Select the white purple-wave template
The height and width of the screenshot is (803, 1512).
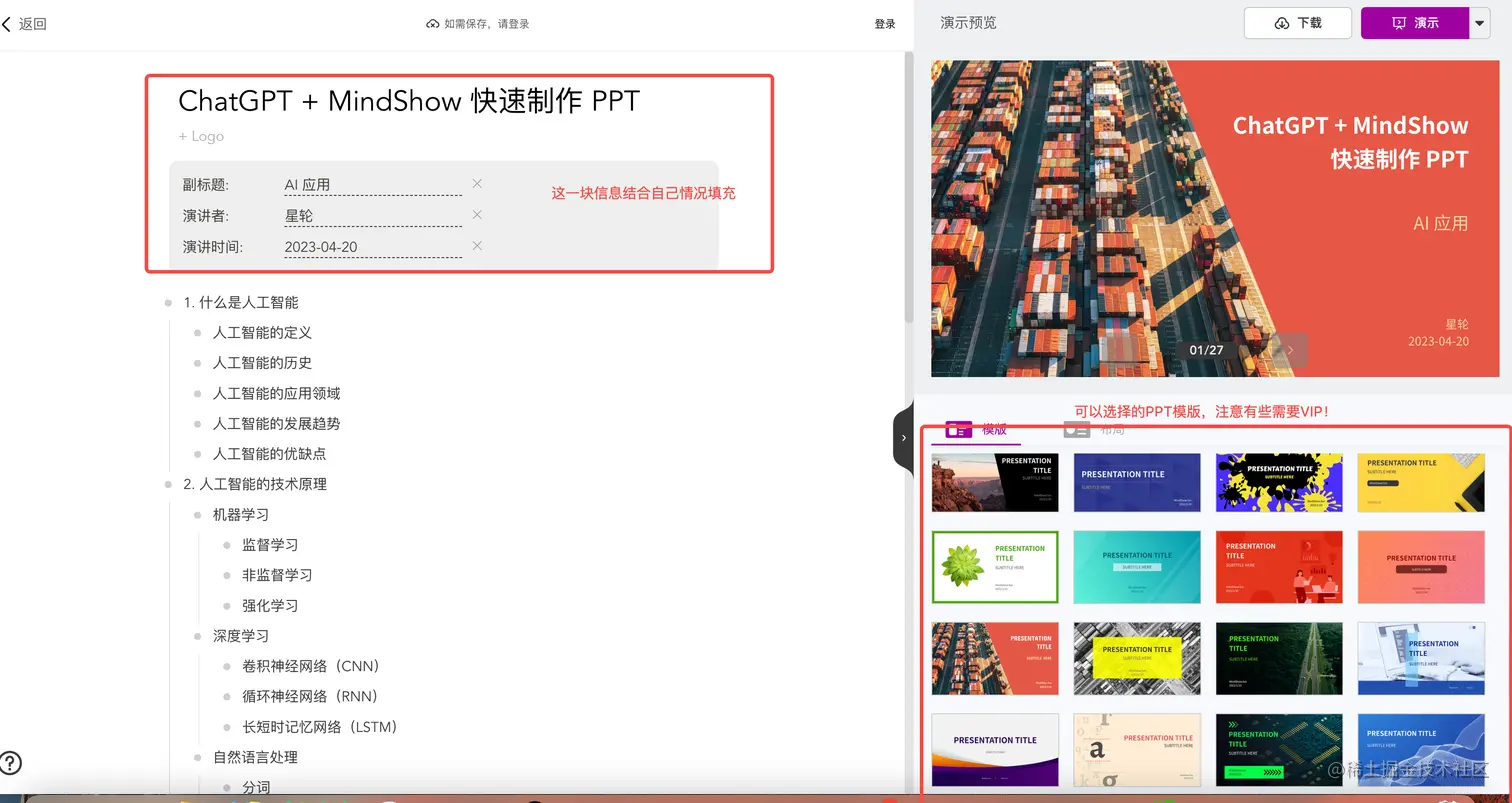[x=995, y=750]
